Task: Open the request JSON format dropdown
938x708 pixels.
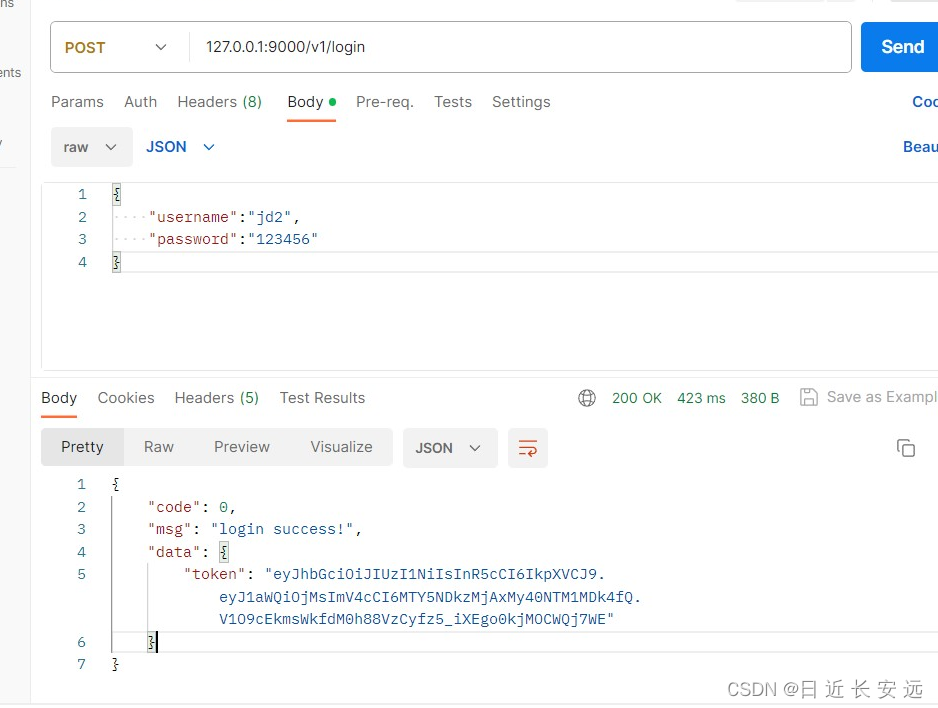Action: tap(180, 147)
